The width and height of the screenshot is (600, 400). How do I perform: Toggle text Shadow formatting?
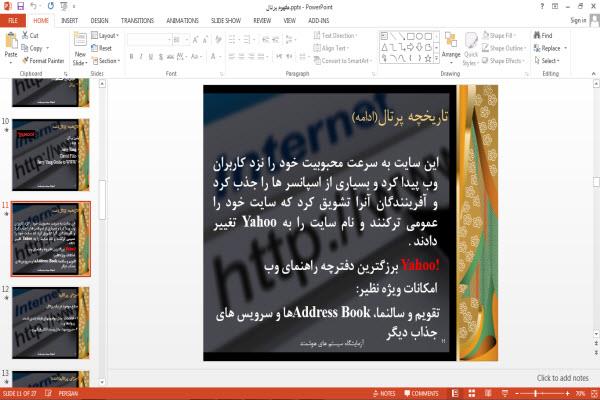(161, 57)
